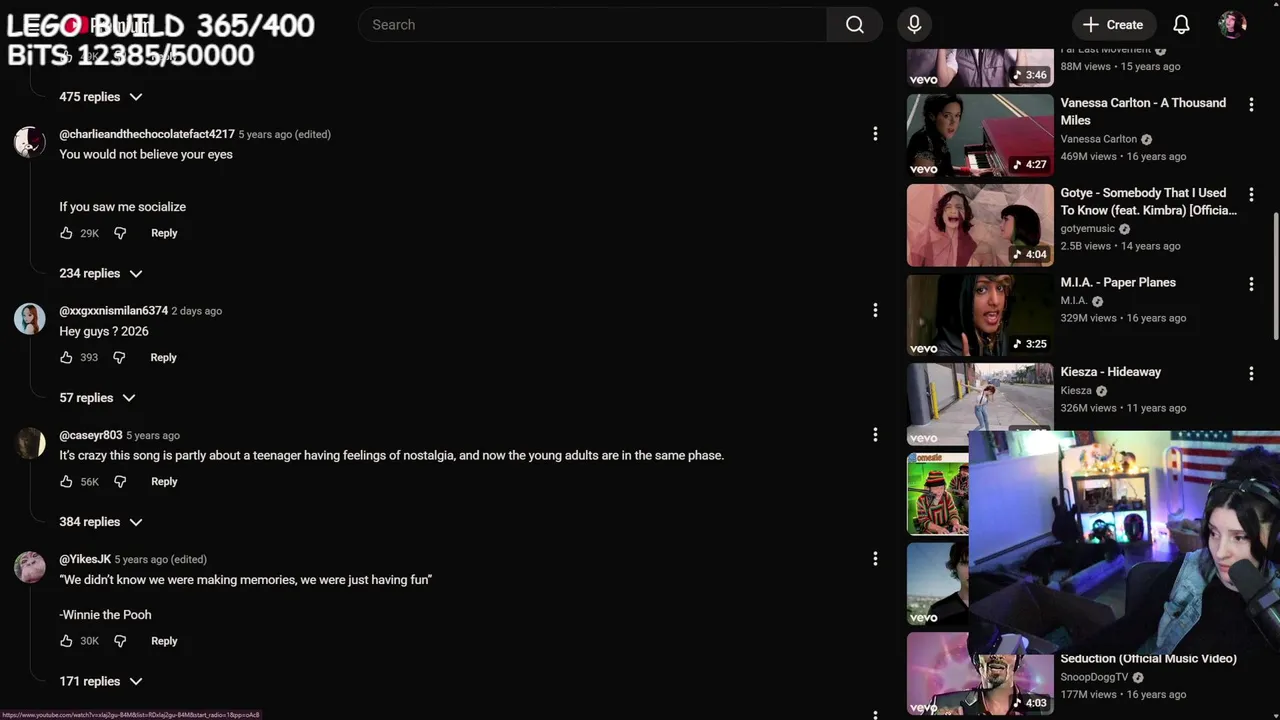Open the Kiesza Hideaway video thumbnail
1280x720 pixels.
[980, 404]
